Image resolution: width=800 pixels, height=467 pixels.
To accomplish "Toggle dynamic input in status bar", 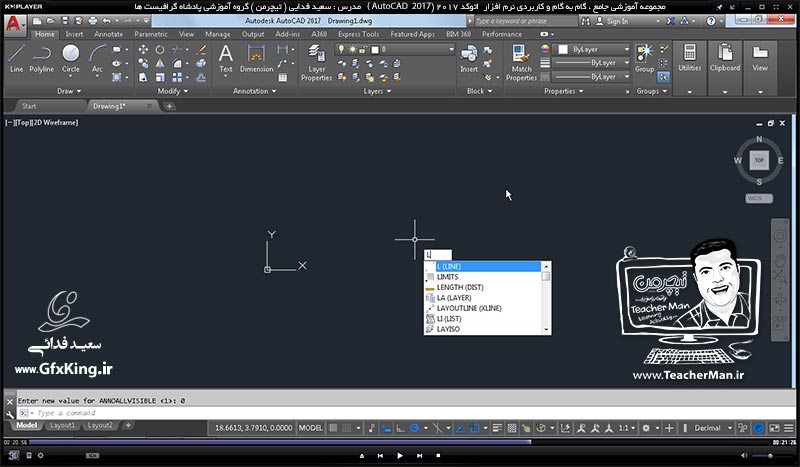I will tap(387, 428).
